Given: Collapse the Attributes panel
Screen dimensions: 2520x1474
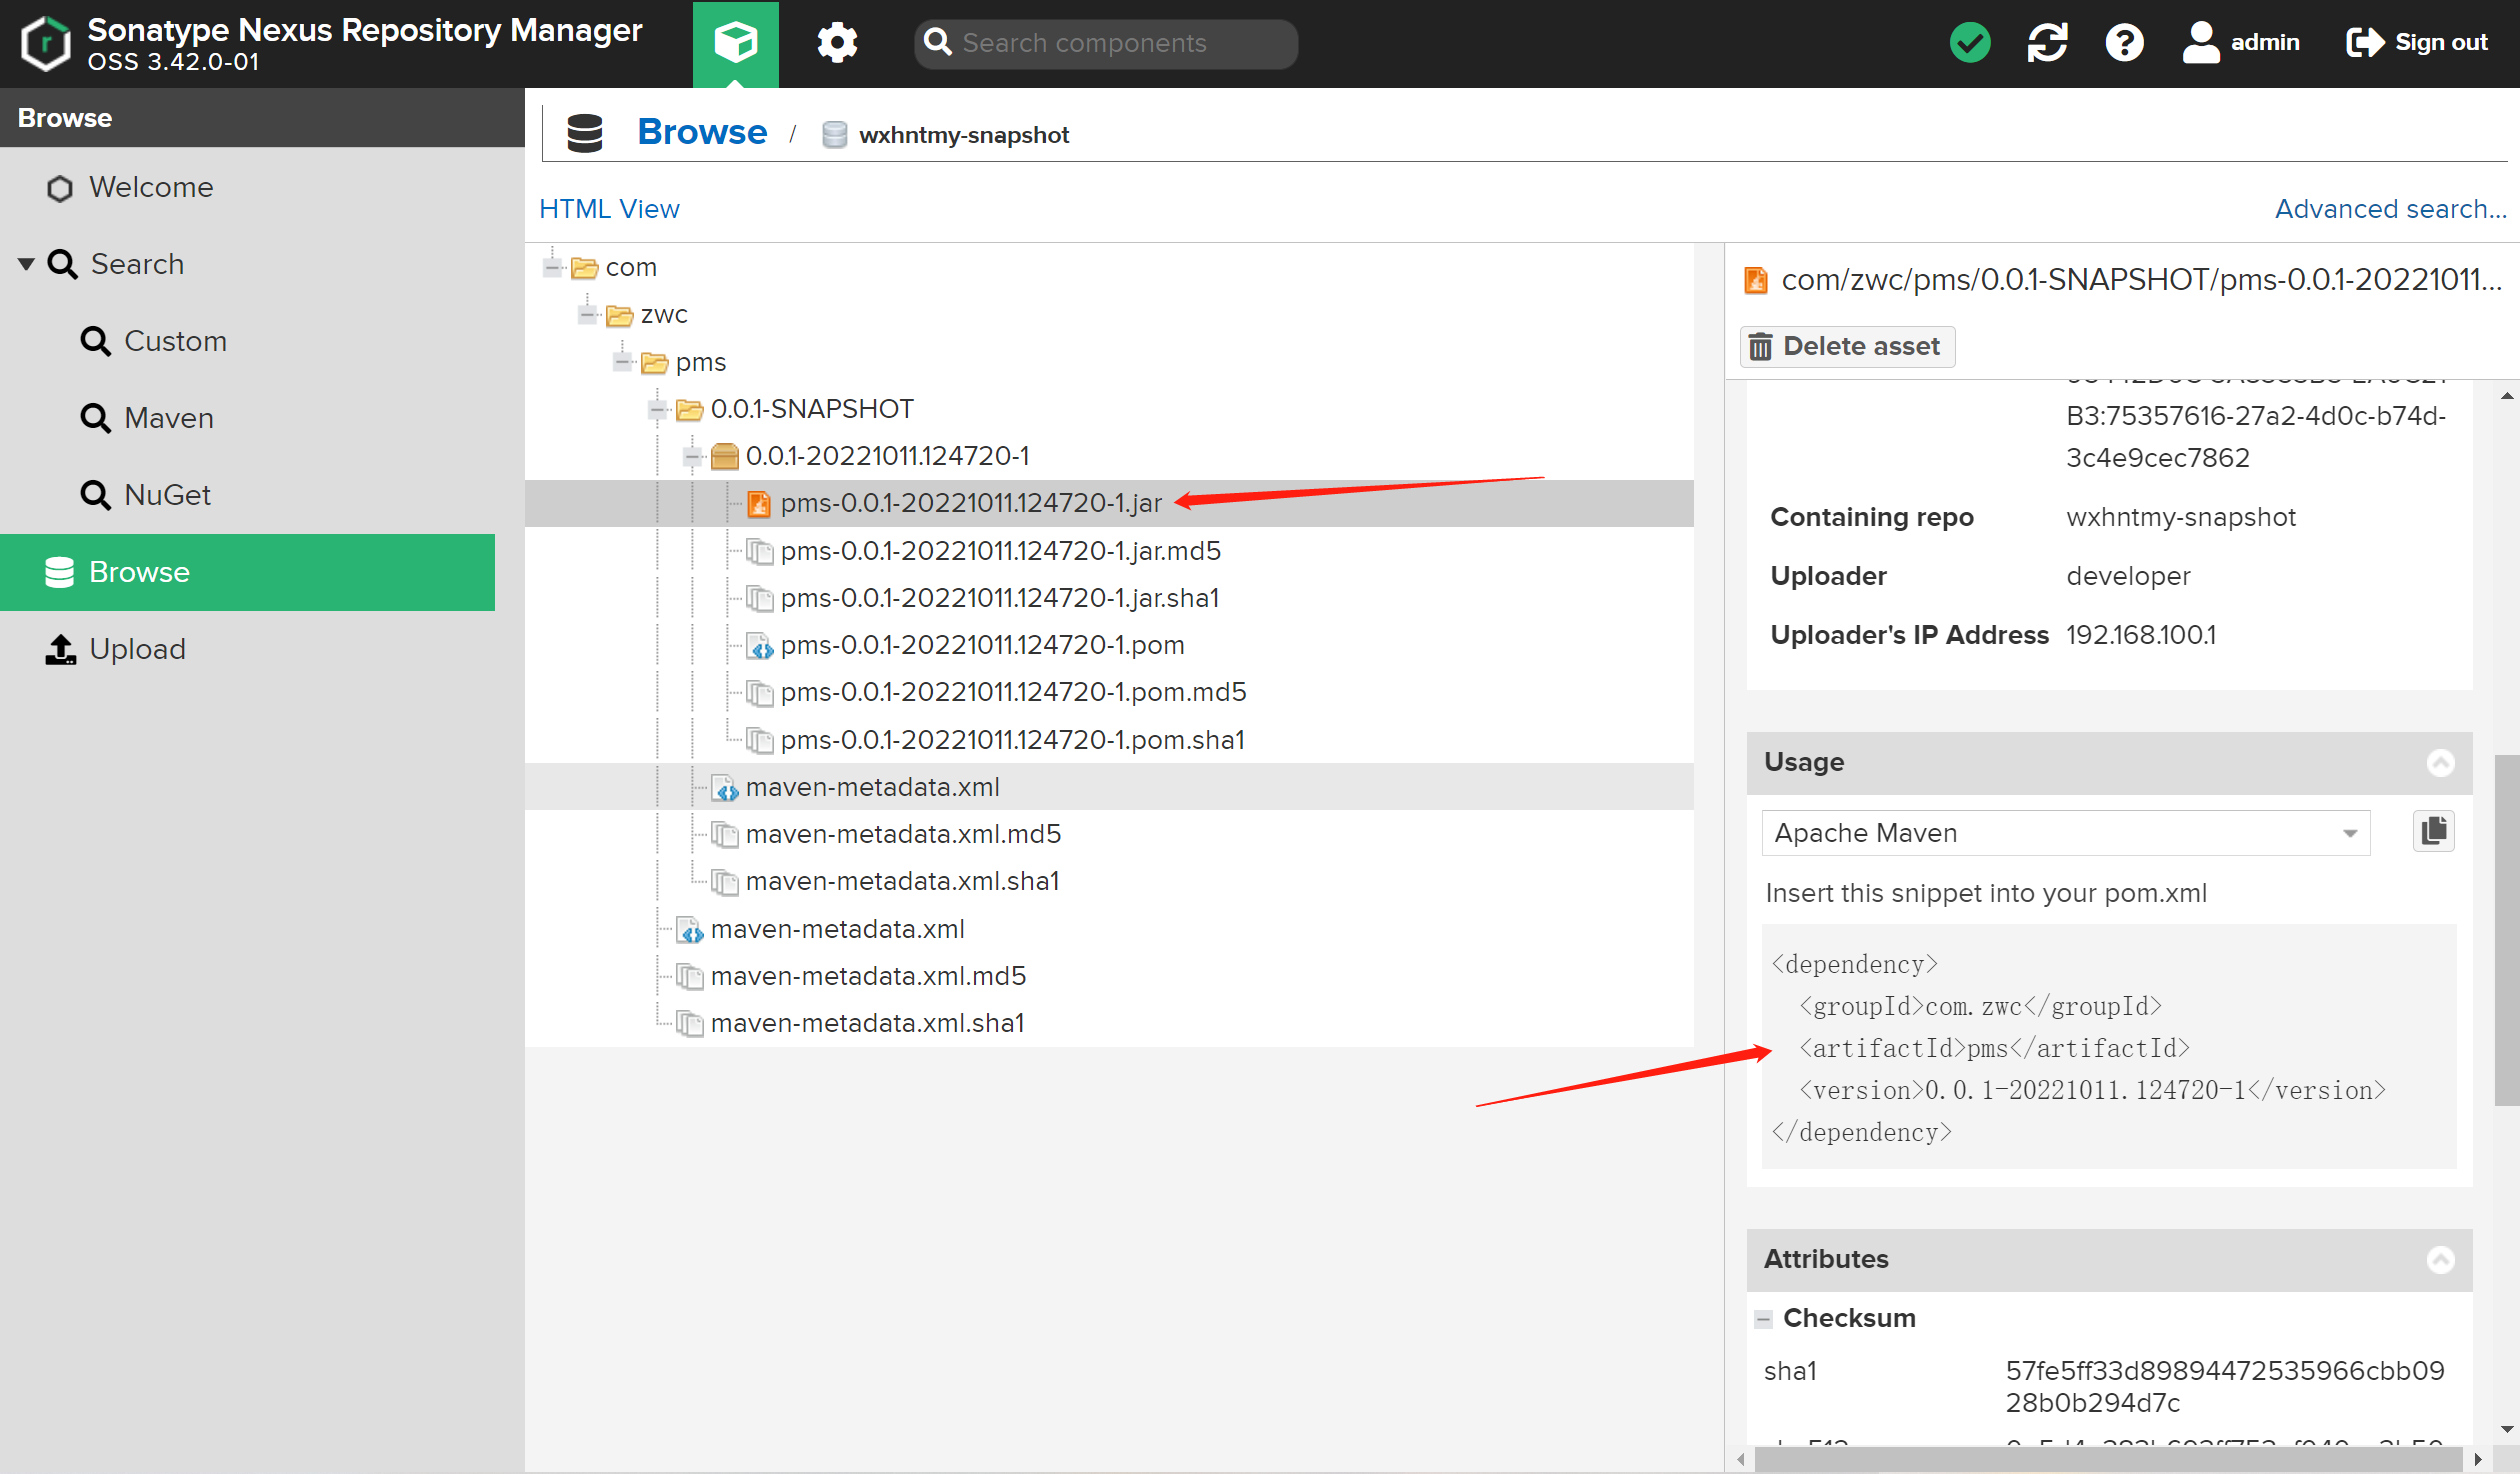Looking at the screenshot, I should click(x=2440, y=1260).
